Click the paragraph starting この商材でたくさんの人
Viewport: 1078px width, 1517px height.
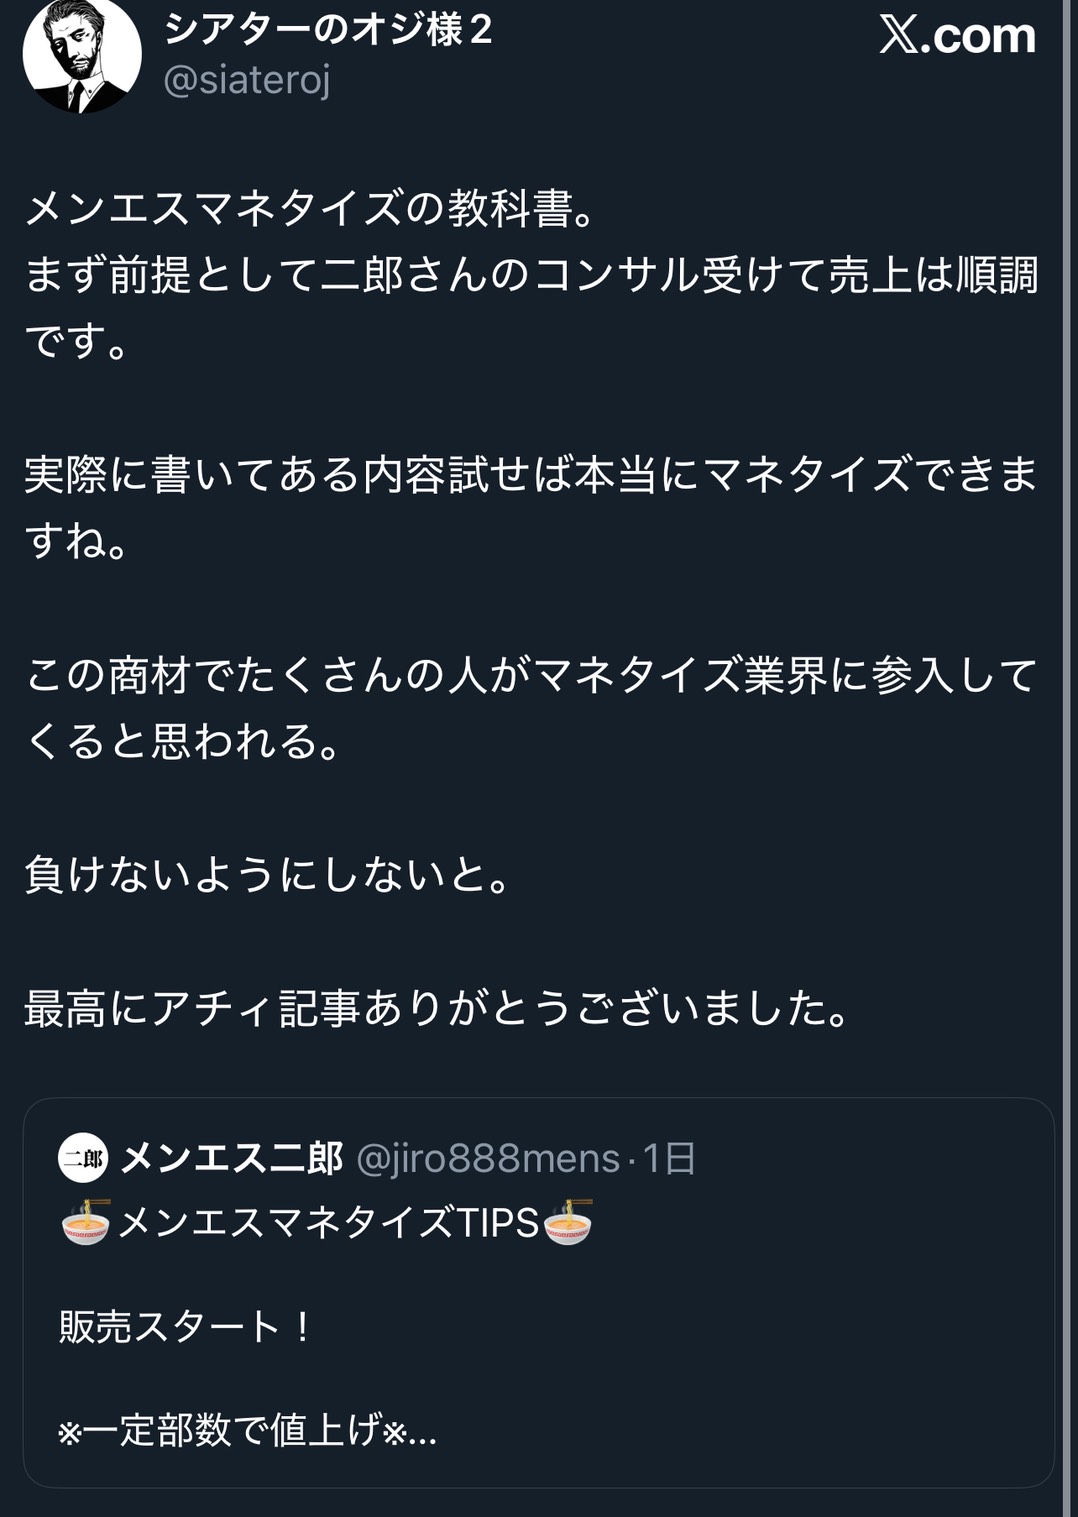tap(530, 676)
